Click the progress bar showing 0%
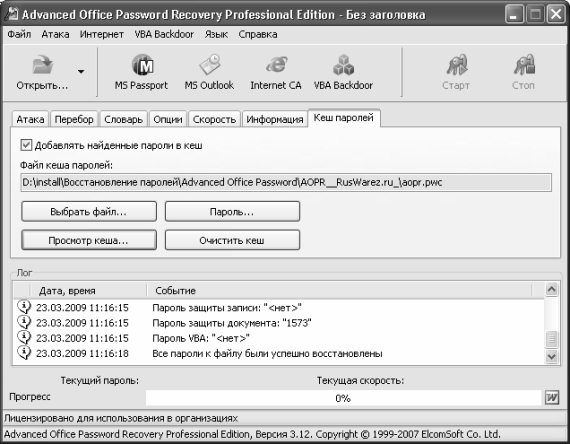The width and height of the screenshot is (570, 444). click(x=343, y=398)
